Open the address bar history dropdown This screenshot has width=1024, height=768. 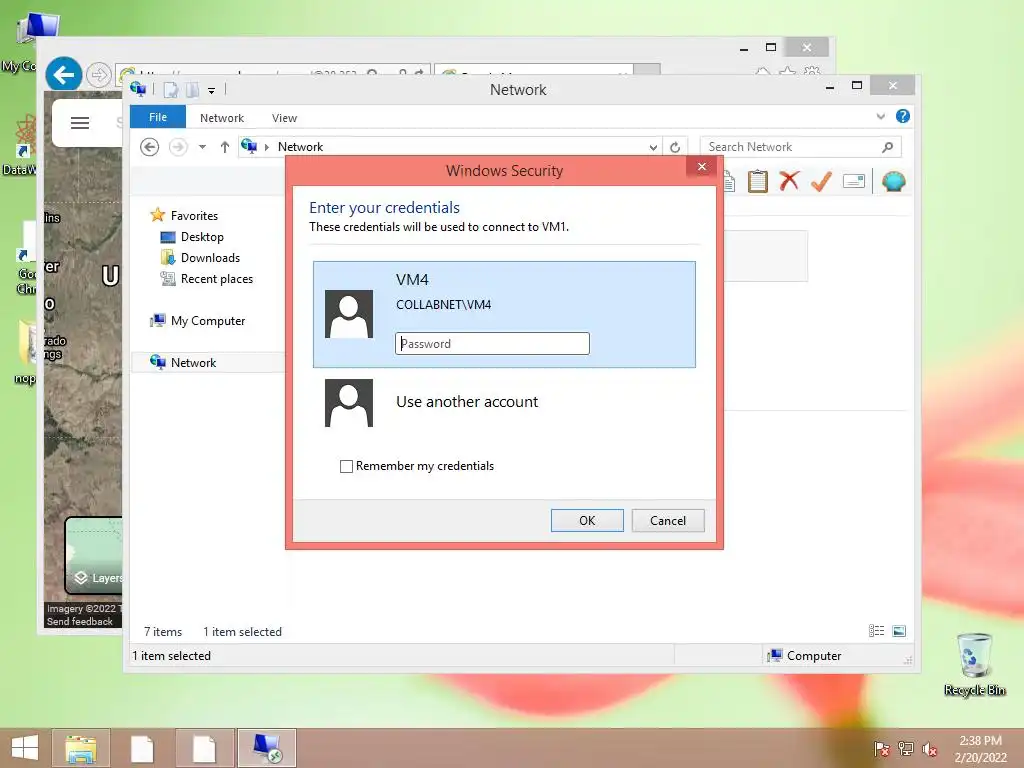pyautogui.click(x=653, y=148)
